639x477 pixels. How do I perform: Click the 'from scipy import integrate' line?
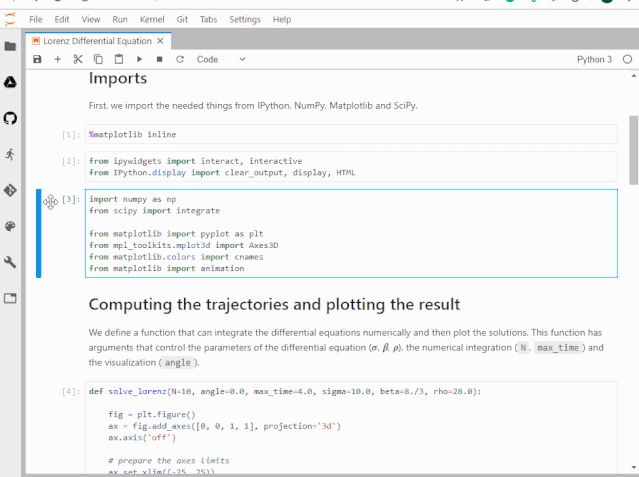(154, 211)
